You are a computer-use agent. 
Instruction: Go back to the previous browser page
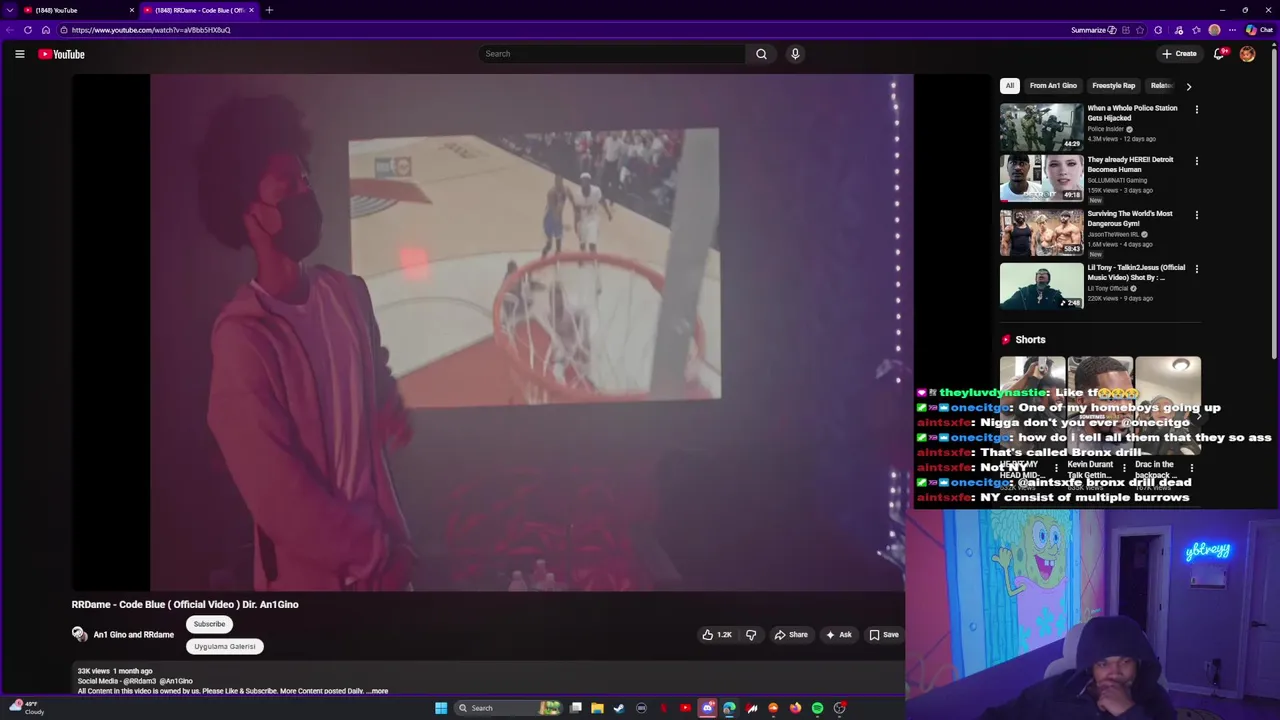click(x=10, y=30)
